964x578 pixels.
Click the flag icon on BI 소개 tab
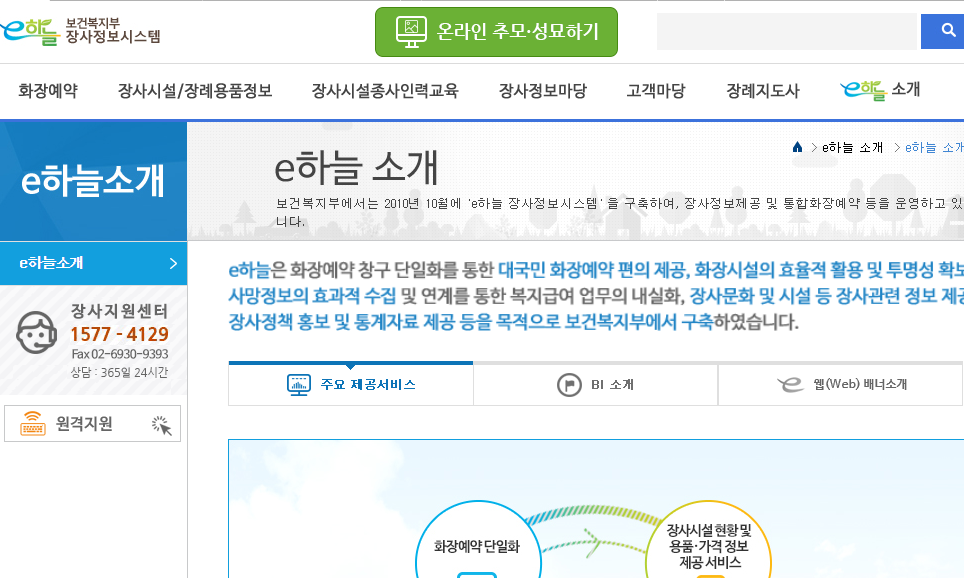tap(569, 385)
